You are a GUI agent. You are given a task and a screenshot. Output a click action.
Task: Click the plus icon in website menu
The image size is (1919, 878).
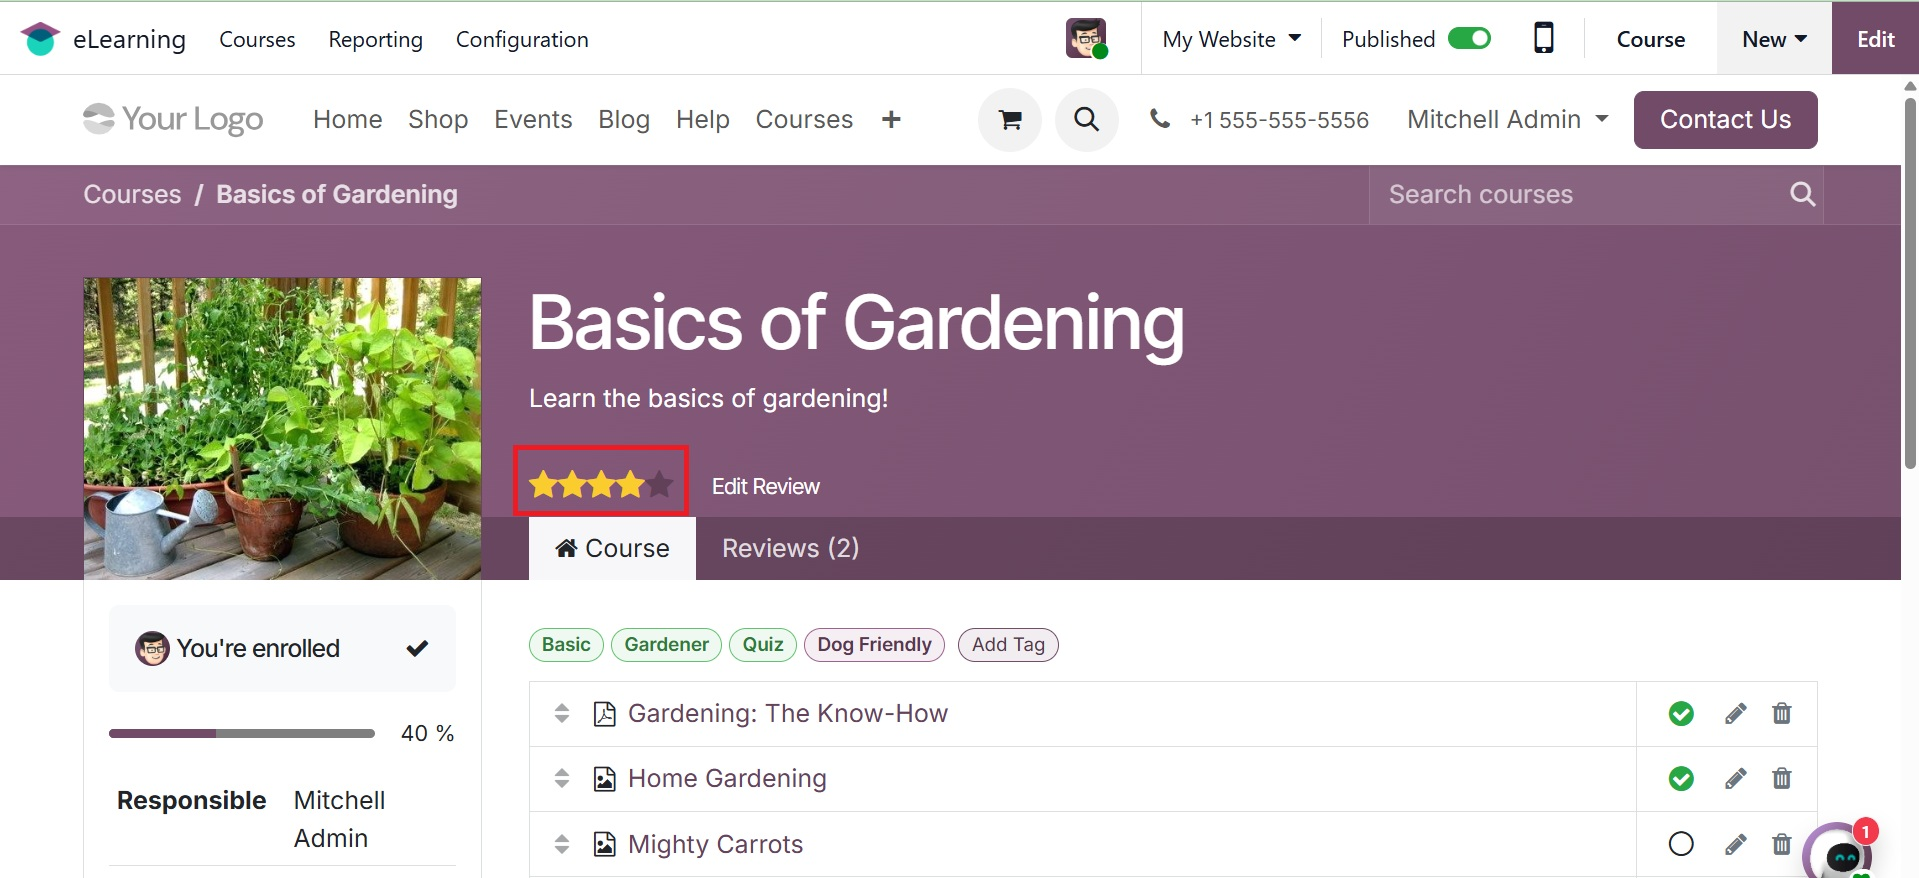pos(891,120)
